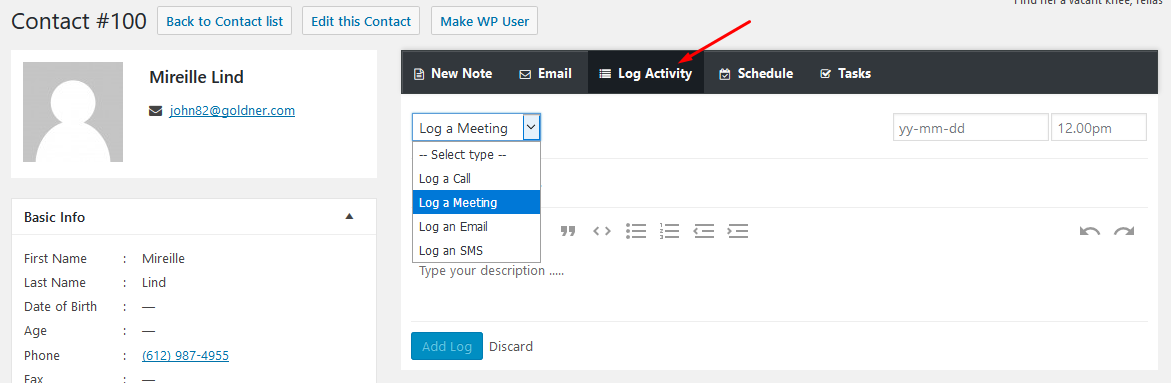Choose Log an SMS option
Image resolution: width=1171 pixels, height=383 pixels.
(x=476, y=250)
